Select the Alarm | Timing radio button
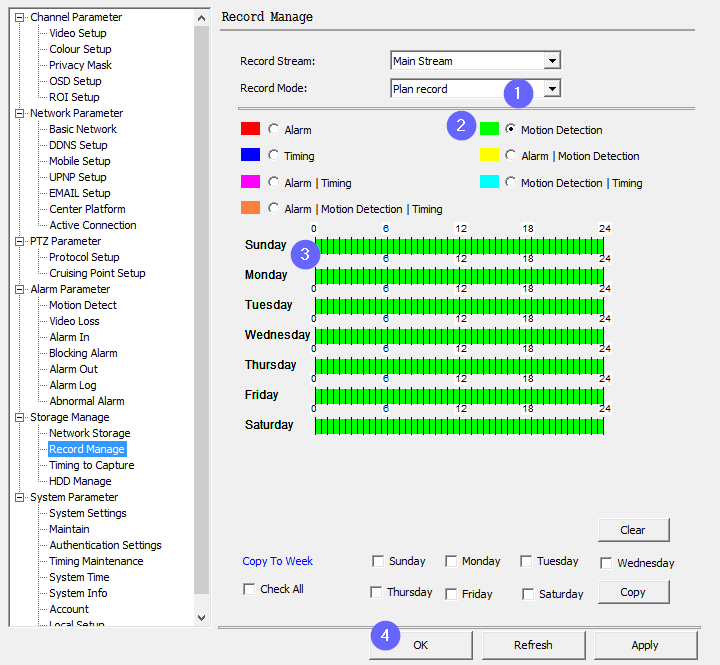 [274, 182]
